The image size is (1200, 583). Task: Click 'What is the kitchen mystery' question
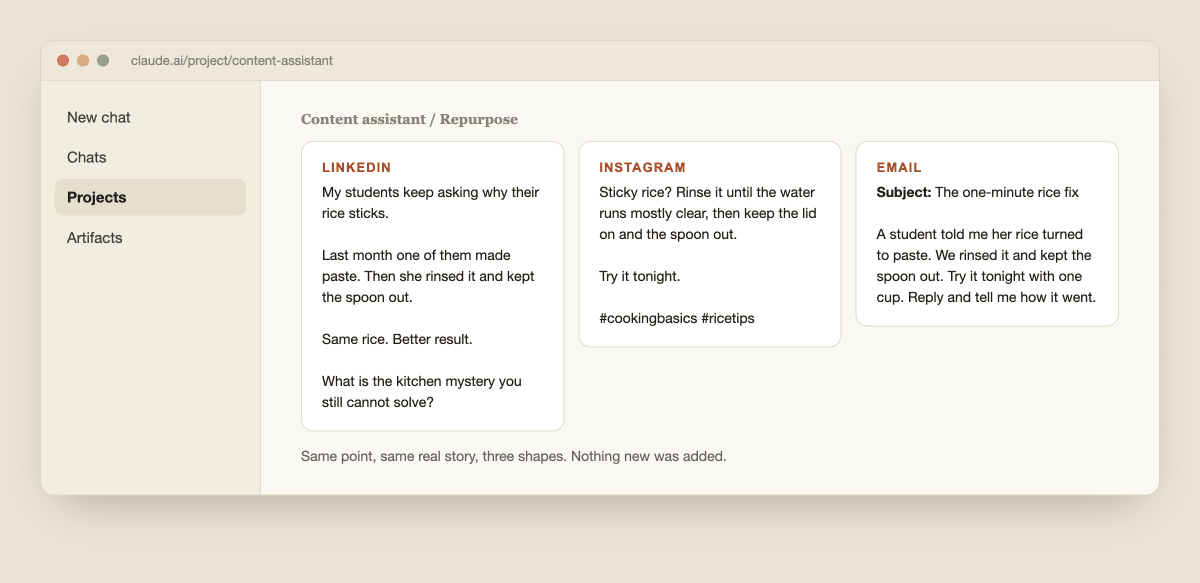[421, 392]
